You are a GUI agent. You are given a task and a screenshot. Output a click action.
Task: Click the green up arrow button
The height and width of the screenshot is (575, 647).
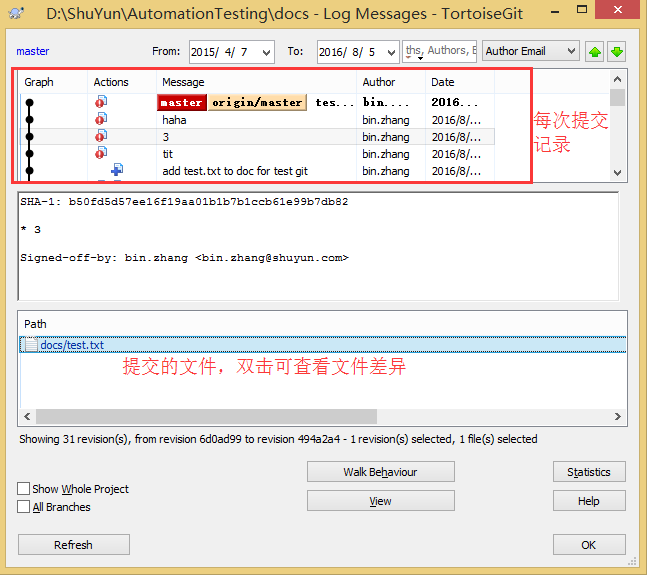point(595,52)
